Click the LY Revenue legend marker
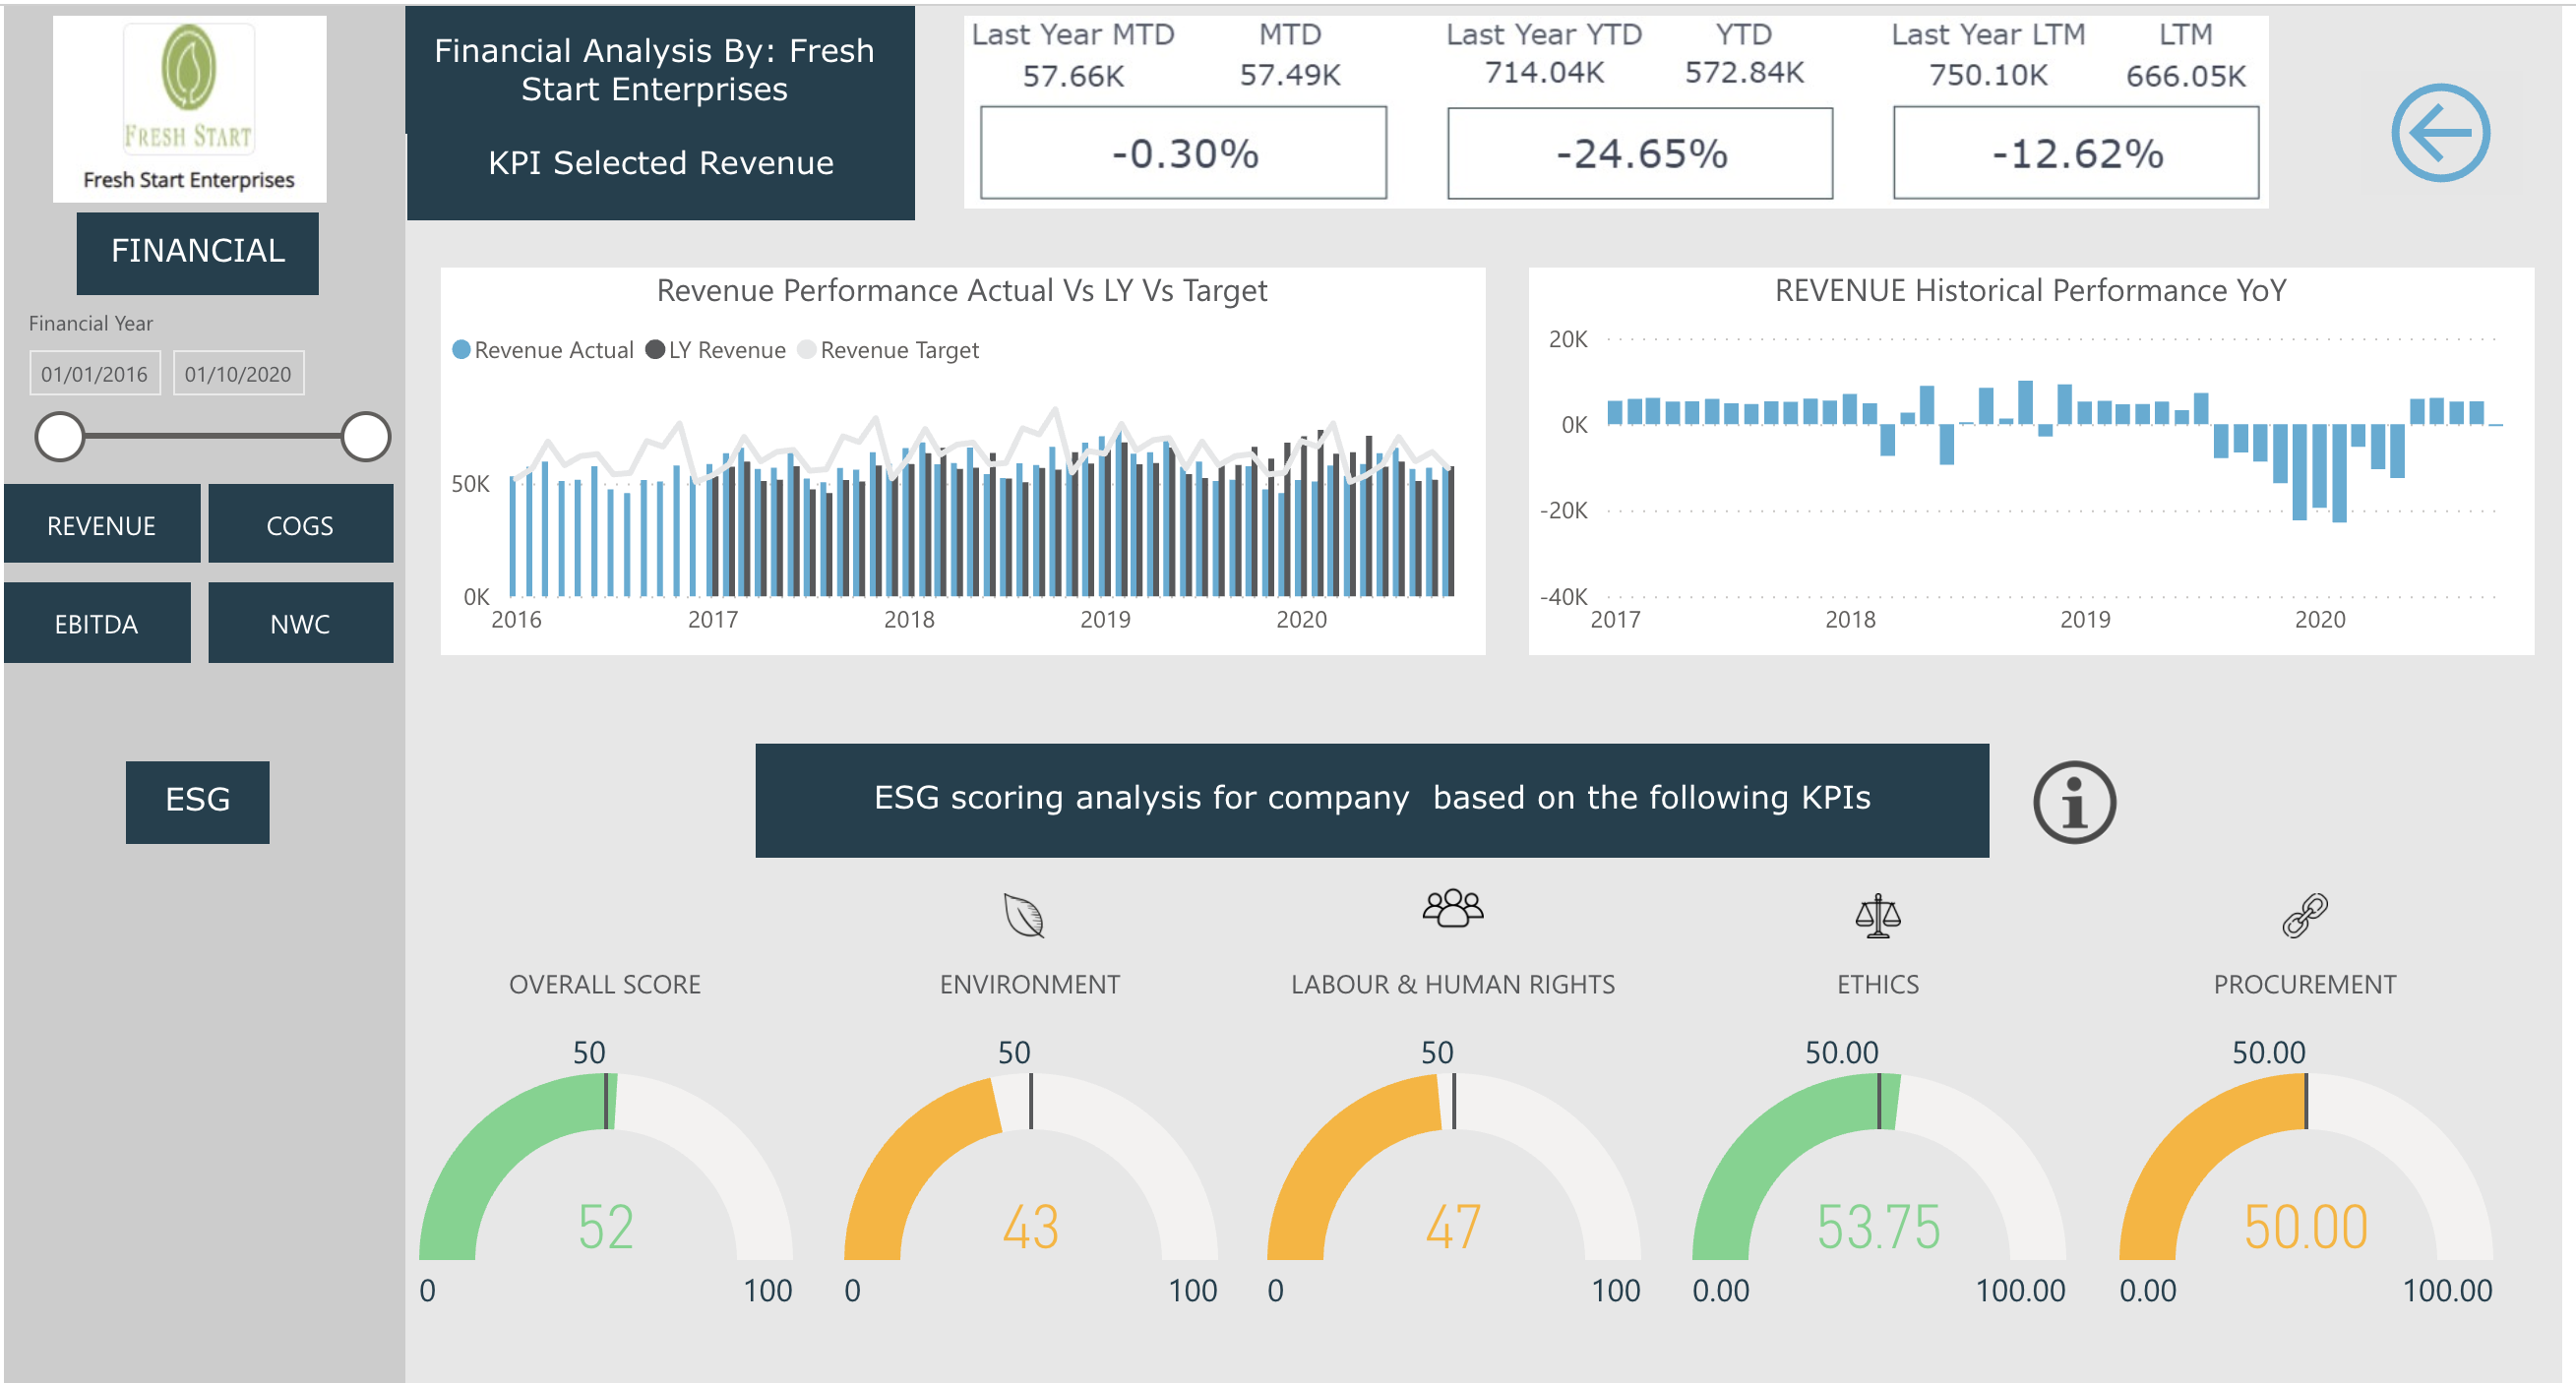The image size is (2576, 1383). pos(655,349)
